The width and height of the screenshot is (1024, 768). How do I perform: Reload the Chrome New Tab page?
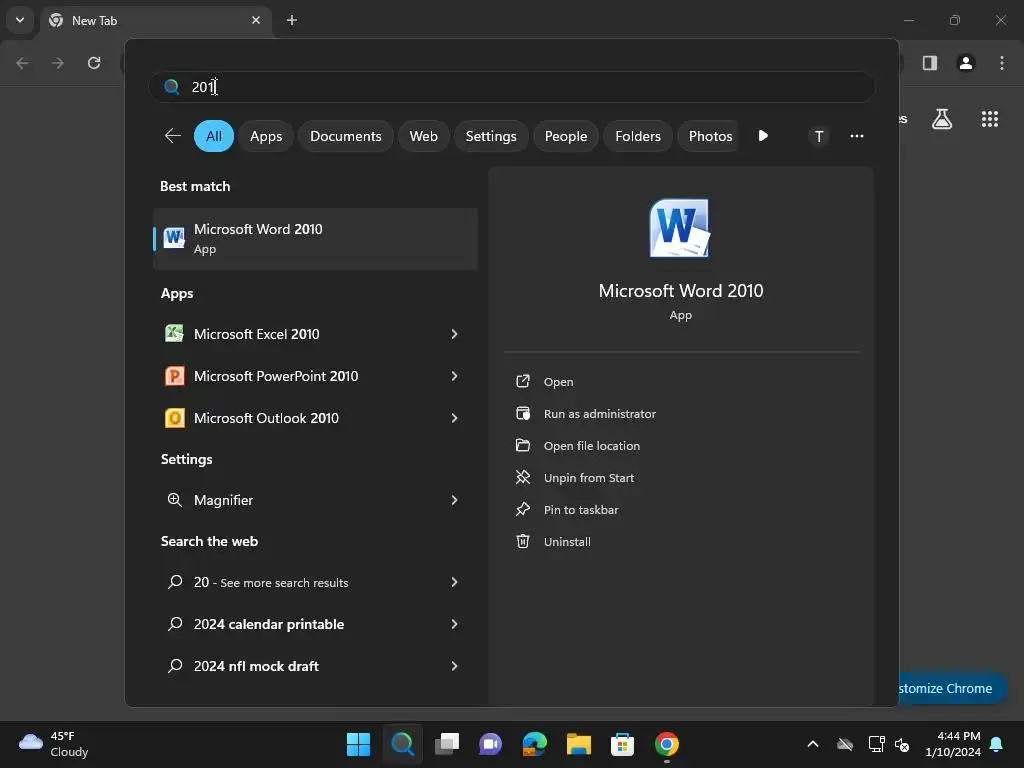pyautogui.click(x=94, y=63)
